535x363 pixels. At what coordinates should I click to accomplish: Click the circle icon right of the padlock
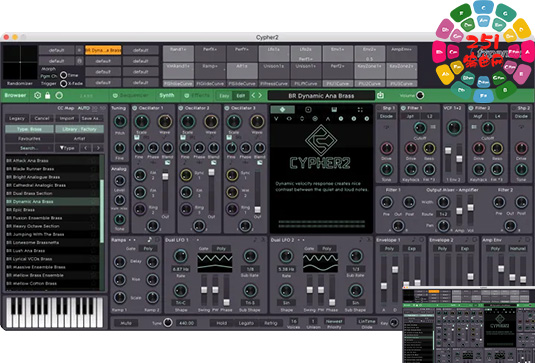point(59,96)
